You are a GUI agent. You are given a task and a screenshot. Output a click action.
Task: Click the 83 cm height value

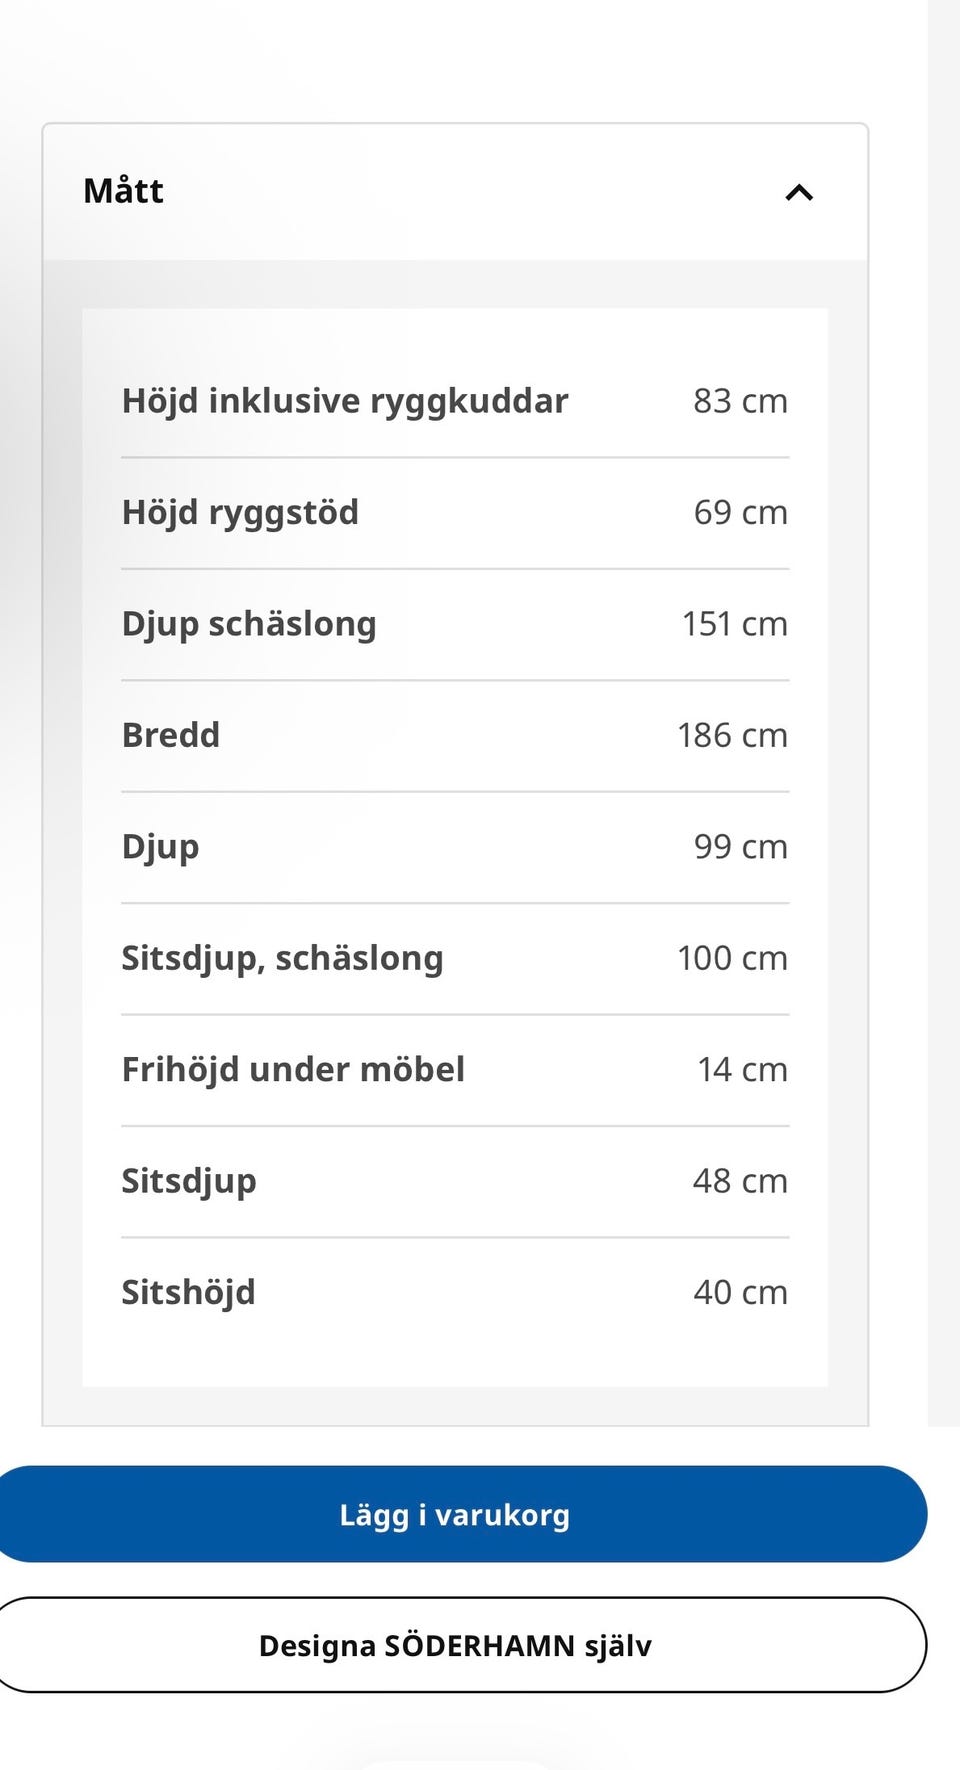coord(740,401)
